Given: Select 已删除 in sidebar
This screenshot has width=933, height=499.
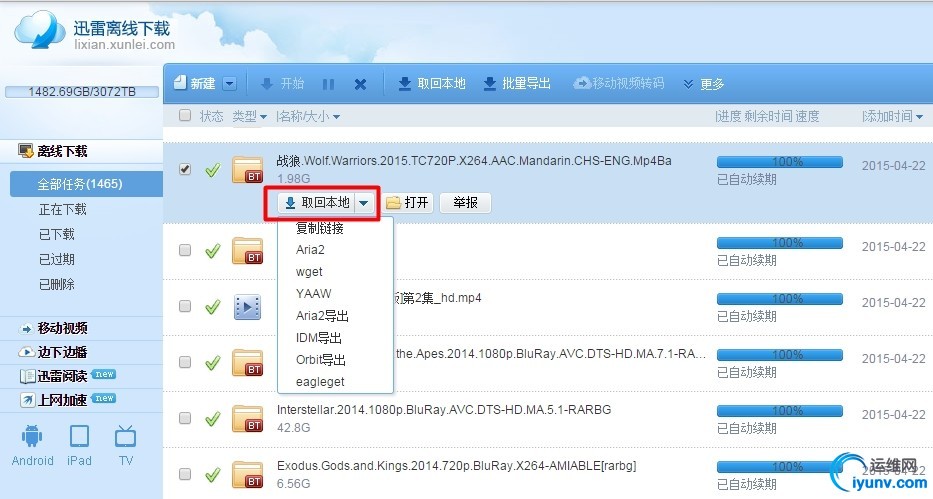Looking at the screenshot, I should (x=57, y=284).
